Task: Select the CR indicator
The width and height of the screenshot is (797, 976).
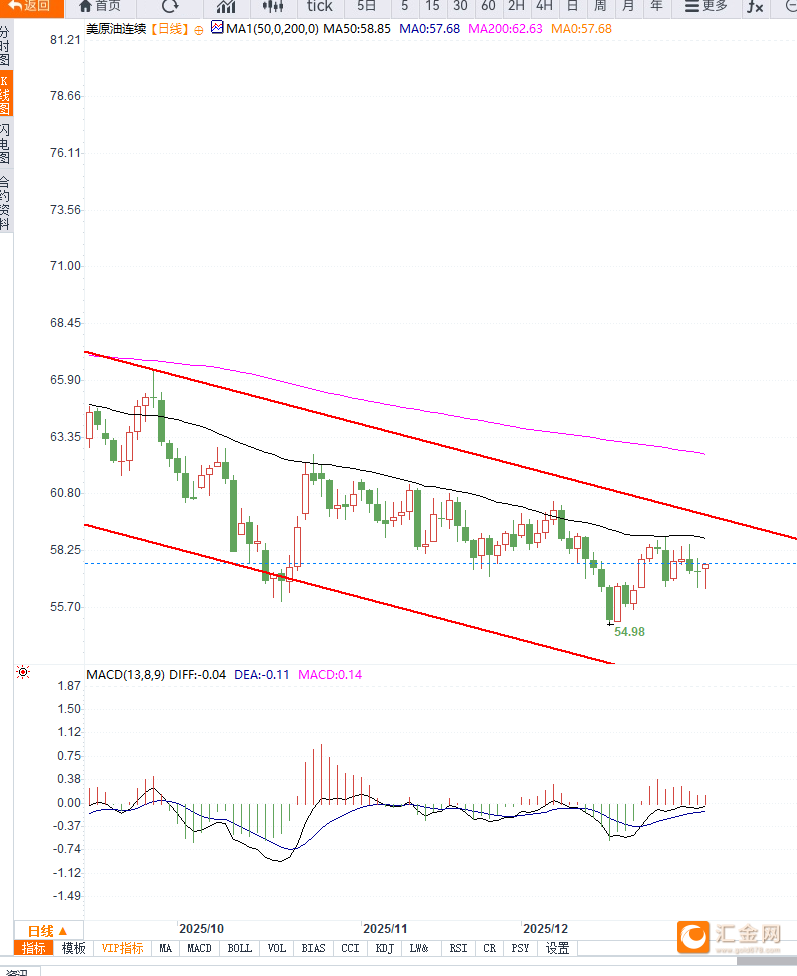Action: point(490,949)
